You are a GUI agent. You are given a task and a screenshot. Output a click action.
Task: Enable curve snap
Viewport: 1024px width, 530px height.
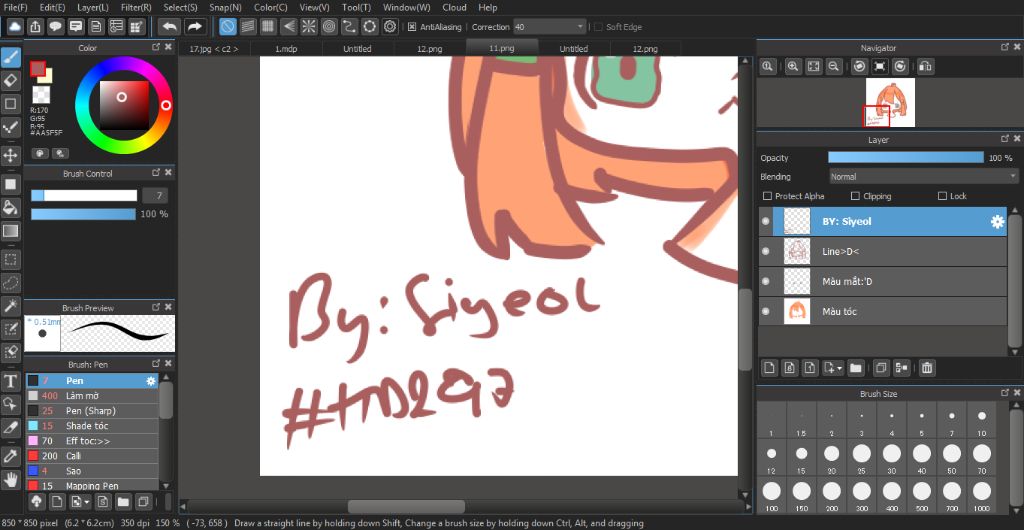tap(349, 27)
